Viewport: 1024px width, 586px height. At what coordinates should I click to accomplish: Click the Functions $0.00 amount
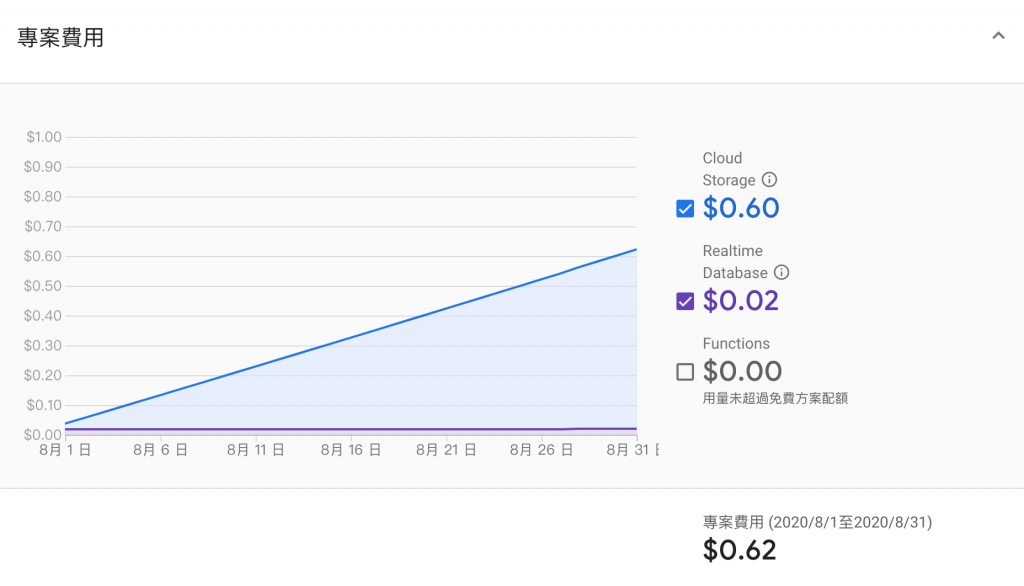742,372
